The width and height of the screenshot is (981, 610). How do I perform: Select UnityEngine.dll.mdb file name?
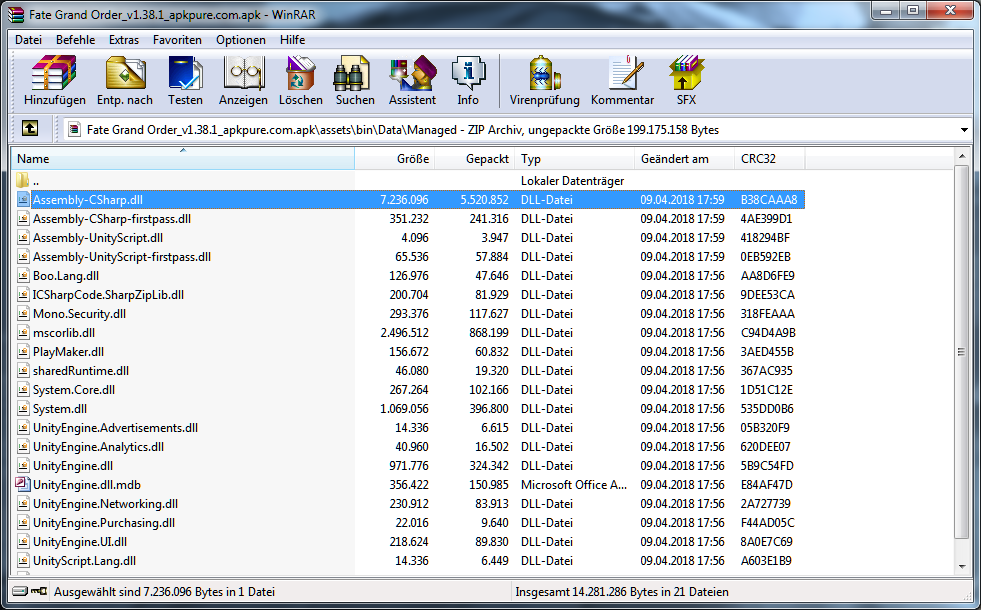tap(86, 485)
